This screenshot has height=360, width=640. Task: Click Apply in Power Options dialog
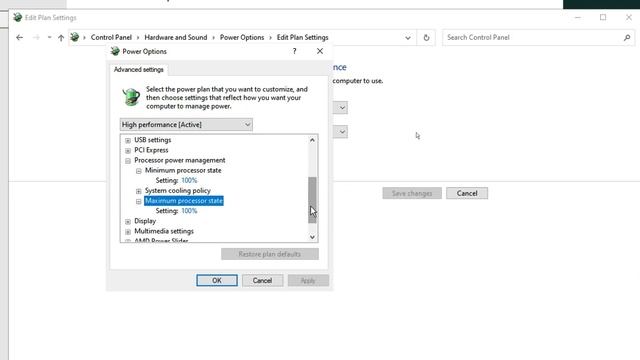(x=308, y=280)
